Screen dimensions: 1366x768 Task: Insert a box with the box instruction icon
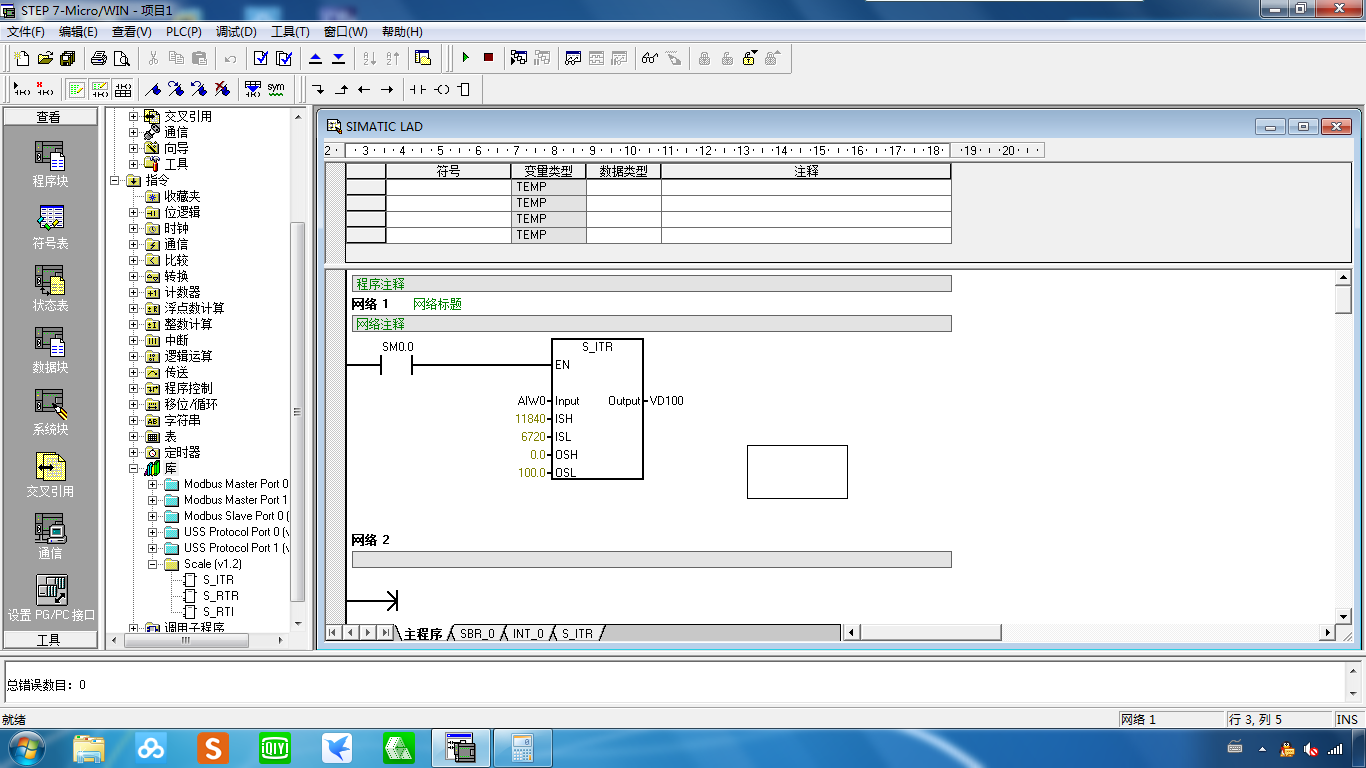coord(463,89)
